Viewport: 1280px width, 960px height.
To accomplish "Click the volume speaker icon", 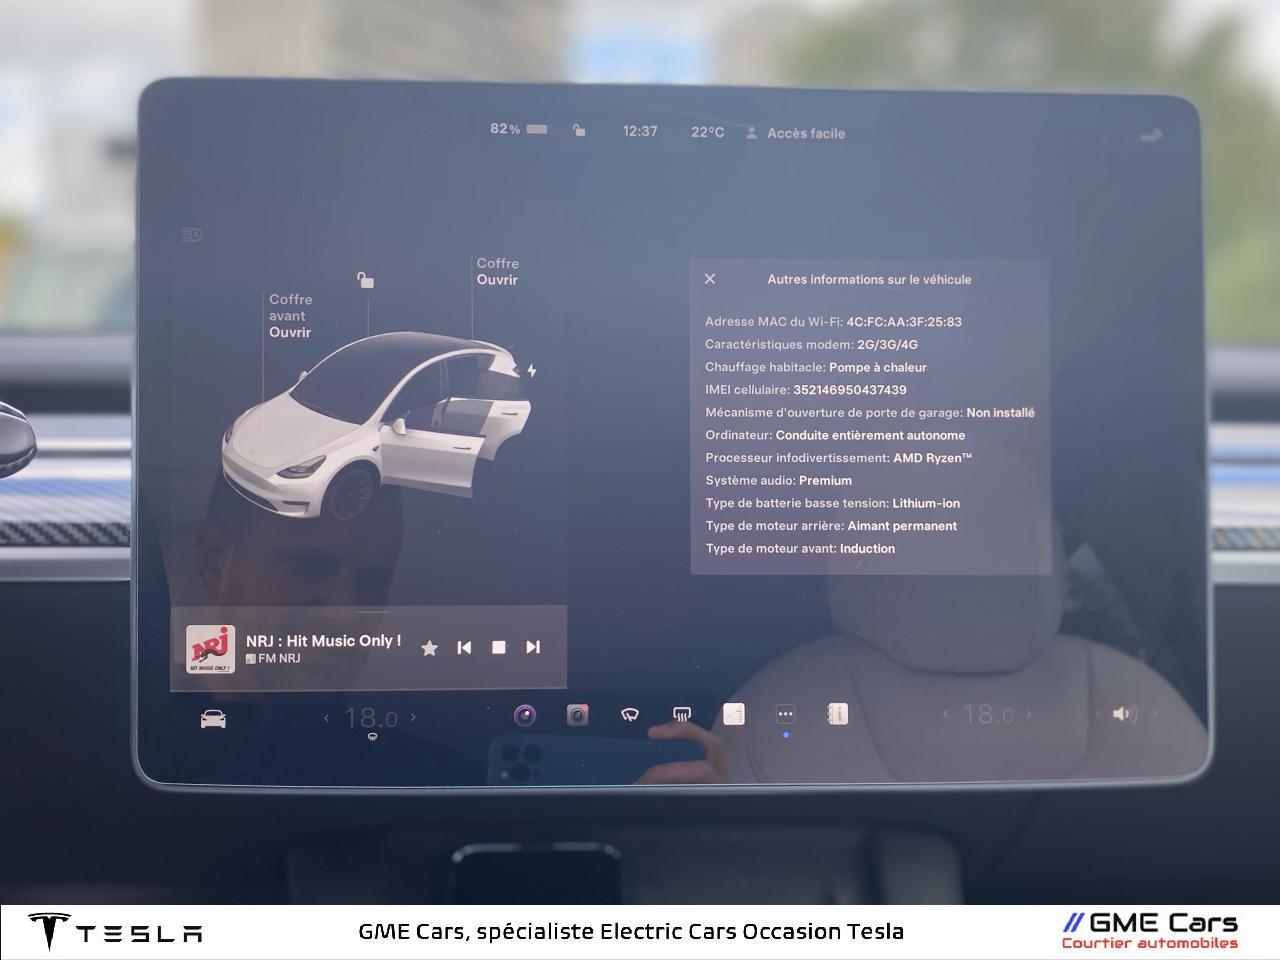I will point(1123,714).
